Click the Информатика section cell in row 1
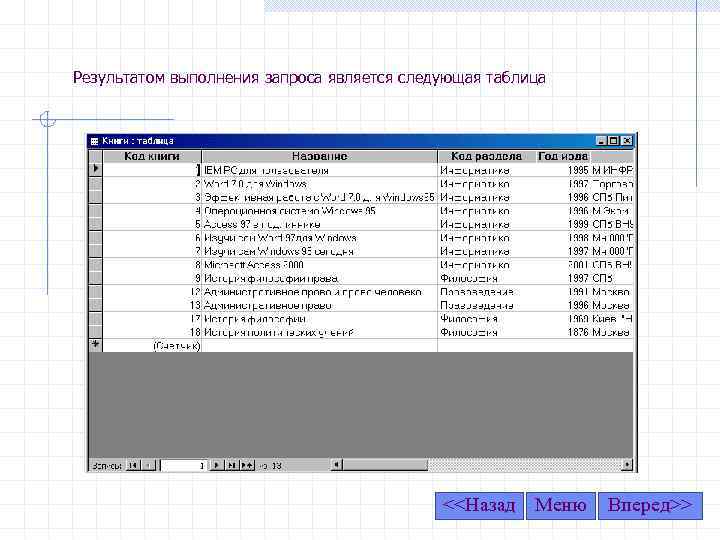The image size is (720, 540). [486, 170]
